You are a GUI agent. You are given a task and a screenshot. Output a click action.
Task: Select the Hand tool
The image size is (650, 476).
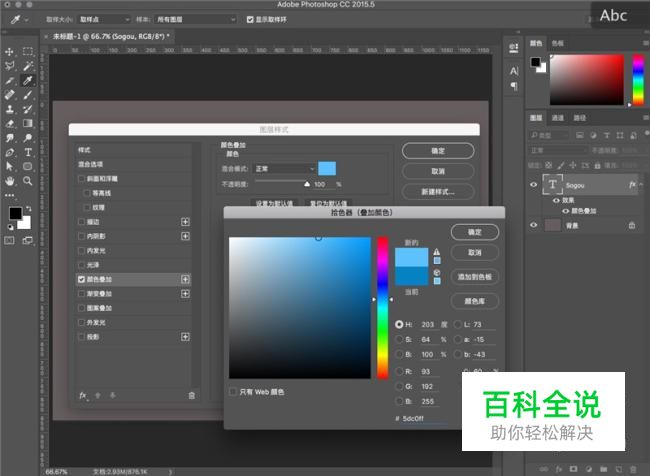tap(9, 181)
